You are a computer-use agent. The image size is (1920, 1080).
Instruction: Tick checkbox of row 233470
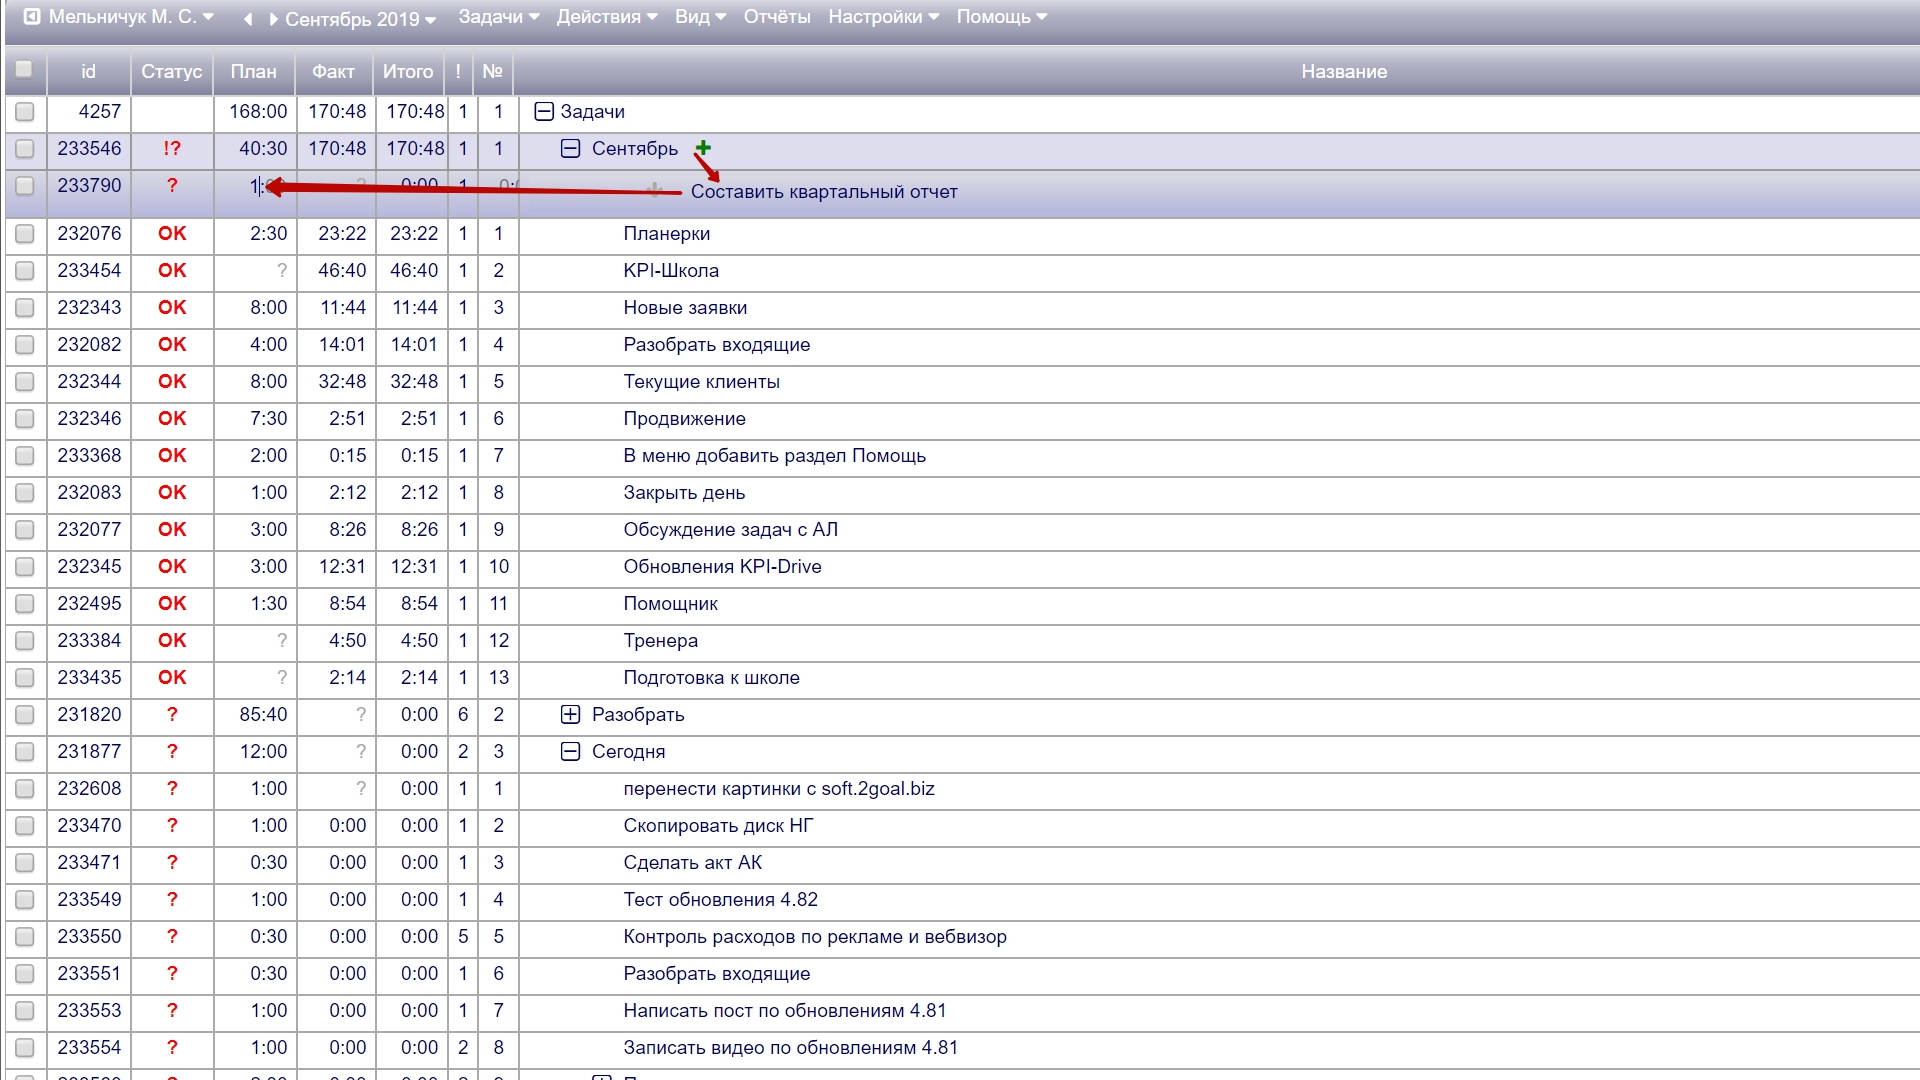pos(25,825)
